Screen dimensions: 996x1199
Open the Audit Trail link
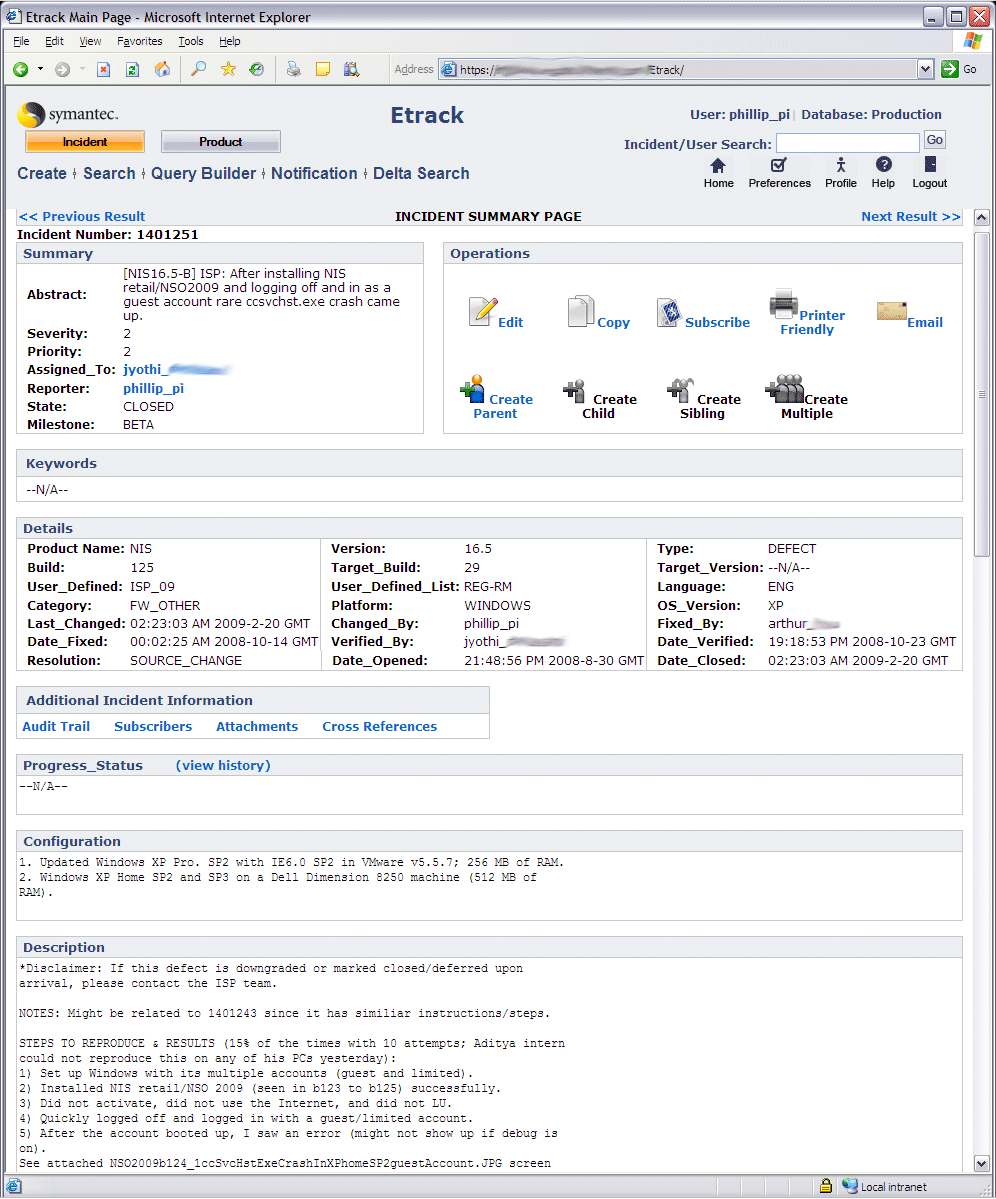coord(56,726)
